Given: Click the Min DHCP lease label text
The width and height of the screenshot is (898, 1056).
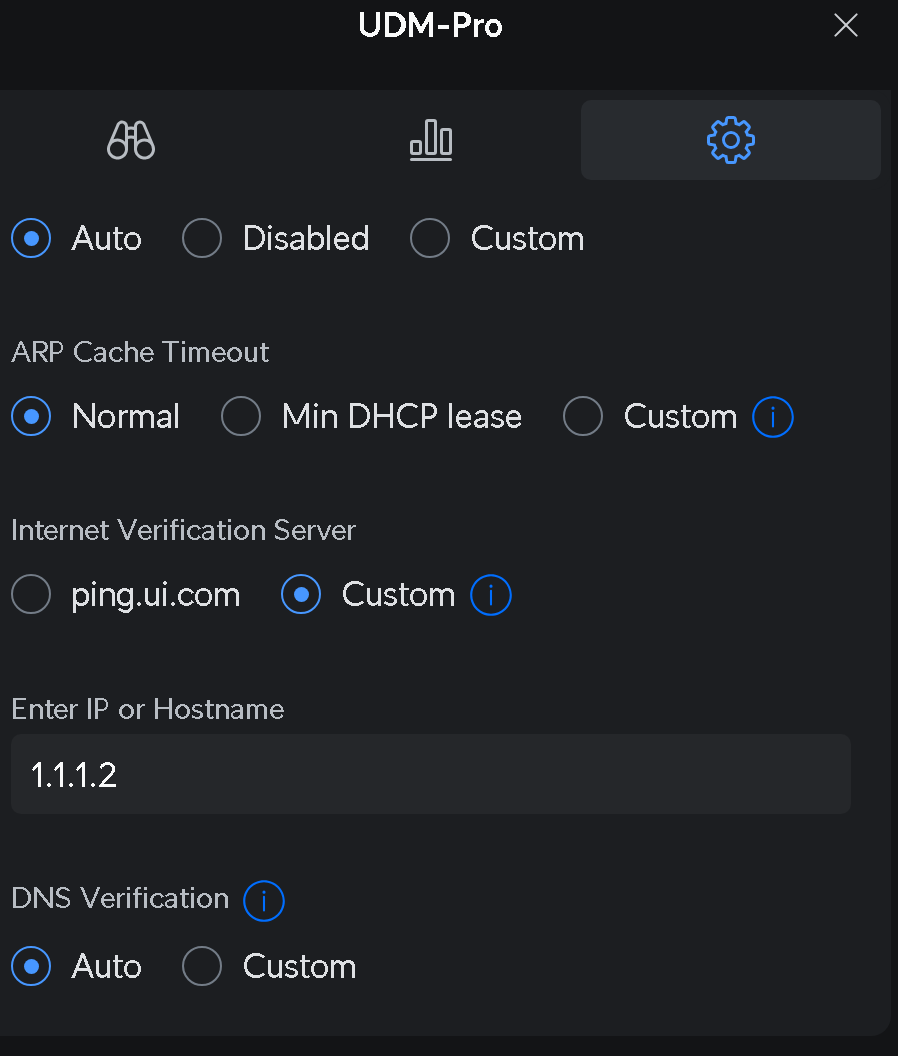Looking at the screenshot, I should pyautogui.click(x=401, y=417).
